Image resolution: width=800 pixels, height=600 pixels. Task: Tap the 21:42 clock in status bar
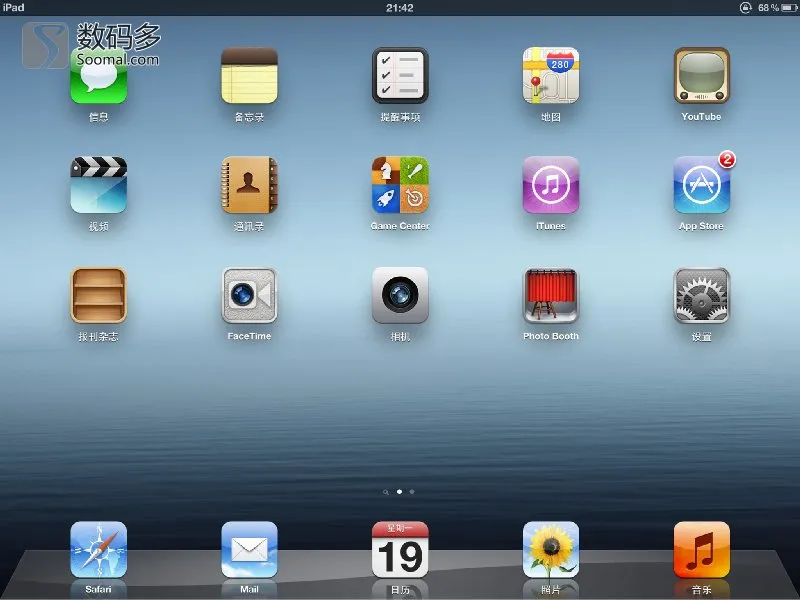(399, 8)
